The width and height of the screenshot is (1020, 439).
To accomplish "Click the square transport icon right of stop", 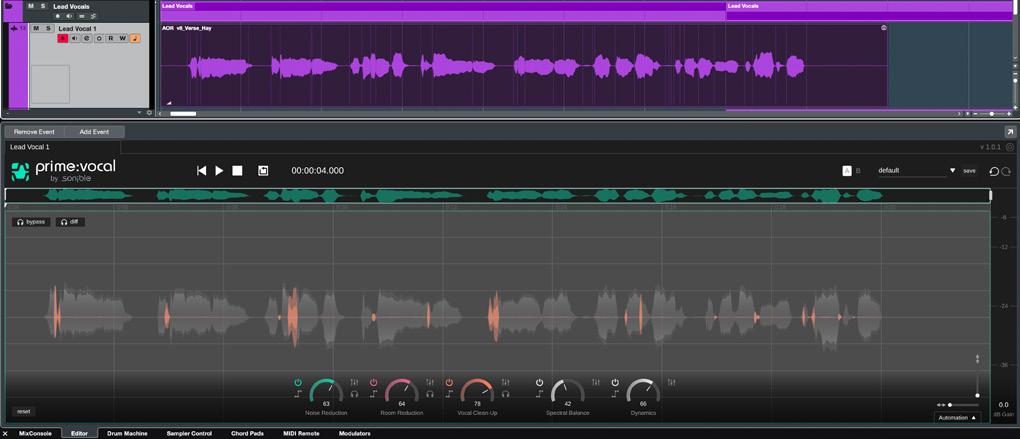I will tap(263, 170).
